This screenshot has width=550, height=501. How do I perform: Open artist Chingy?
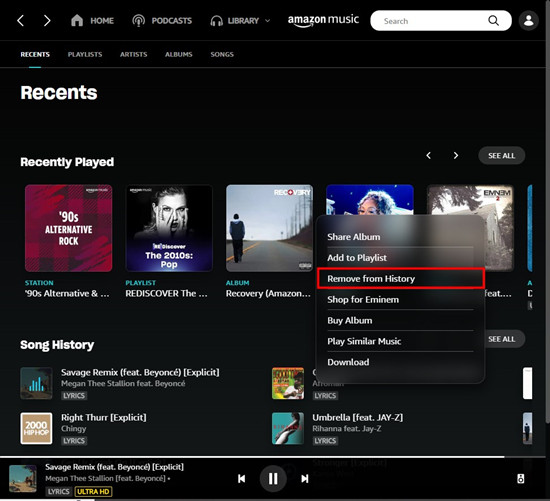click(x=74, y=429)
